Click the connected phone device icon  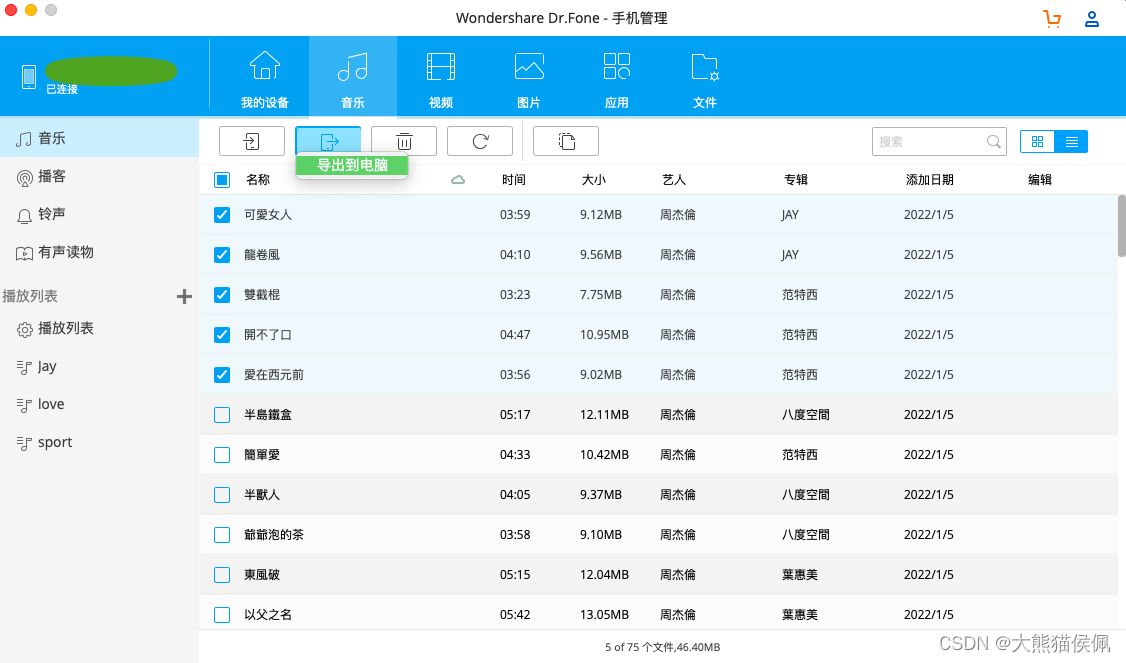[29, 76]
